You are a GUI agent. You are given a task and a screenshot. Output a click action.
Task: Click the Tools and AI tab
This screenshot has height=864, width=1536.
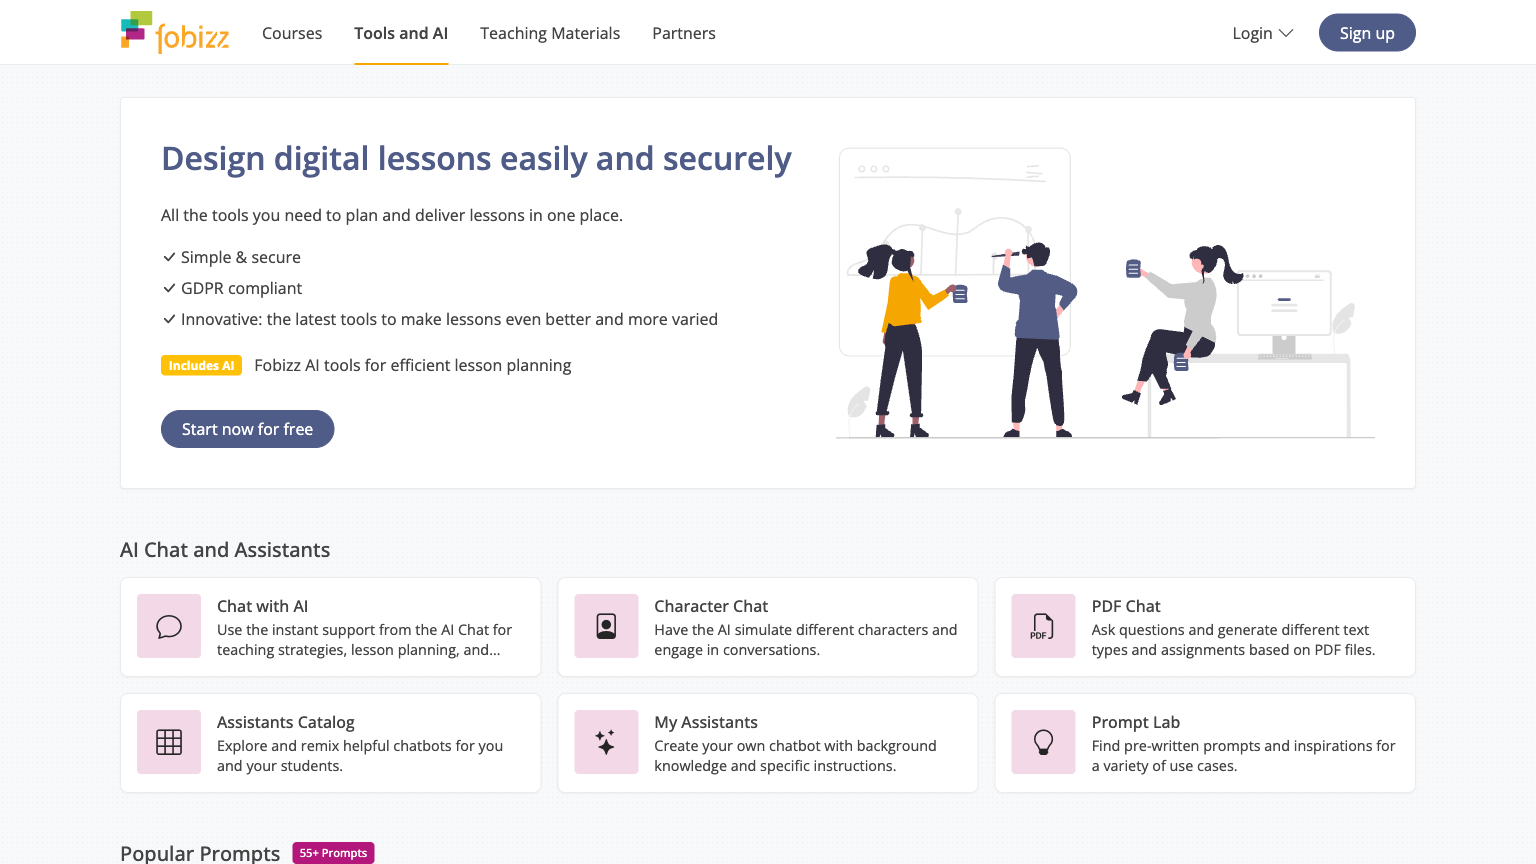coord(400,32)
